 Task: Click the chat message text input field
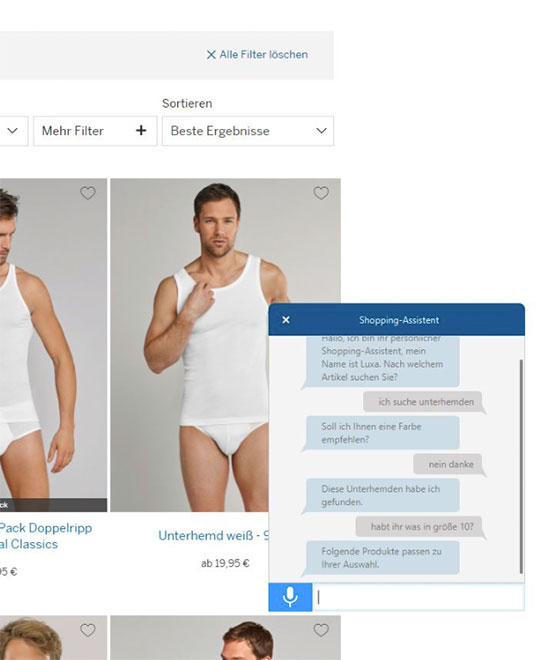click(418, 597)
